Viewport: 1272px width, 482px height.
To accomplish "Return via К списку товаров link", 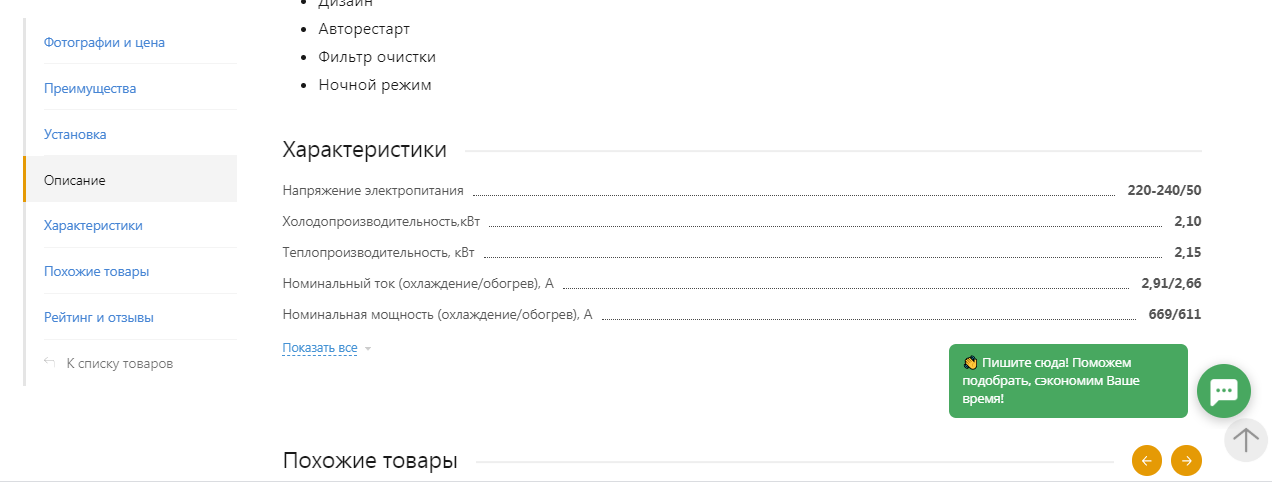I will click(x=119, y=363).
